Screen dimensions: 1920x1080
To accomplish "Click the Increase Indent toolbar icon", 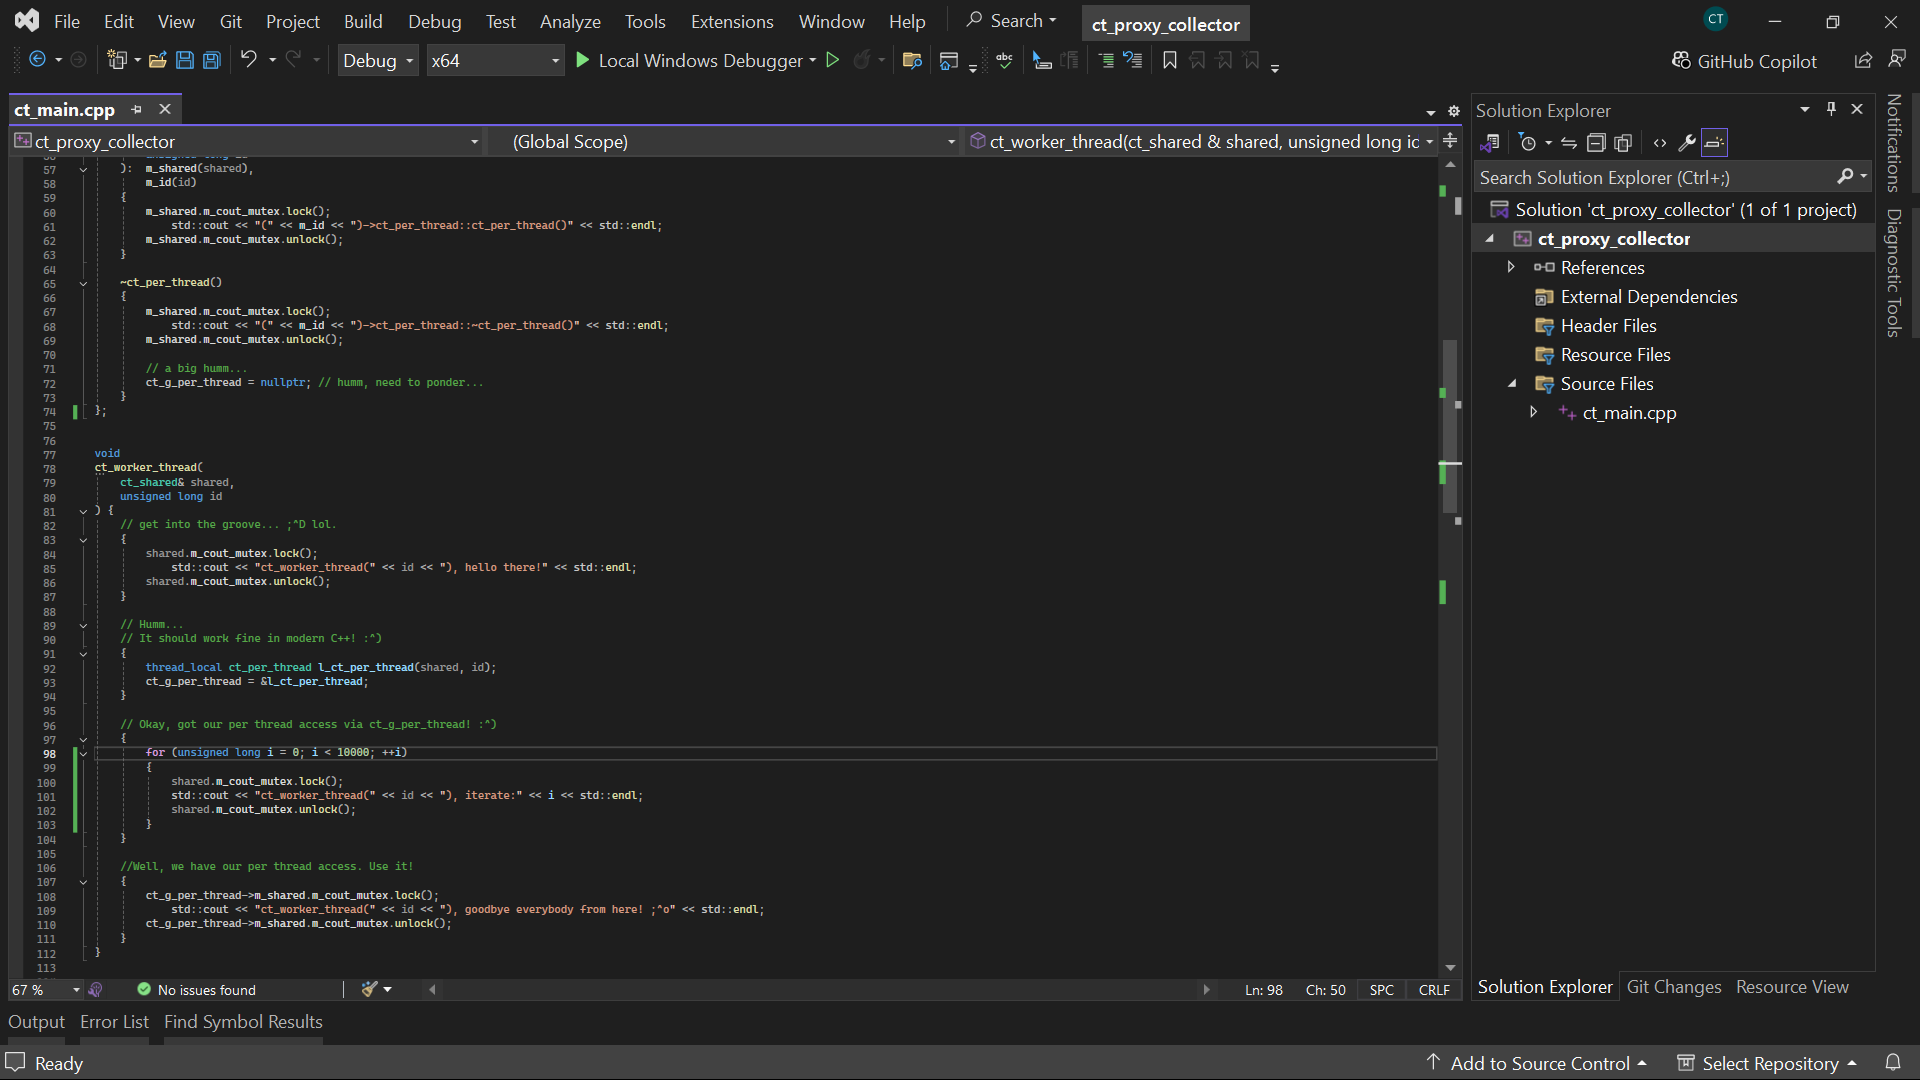I will tap(1106, 60).
